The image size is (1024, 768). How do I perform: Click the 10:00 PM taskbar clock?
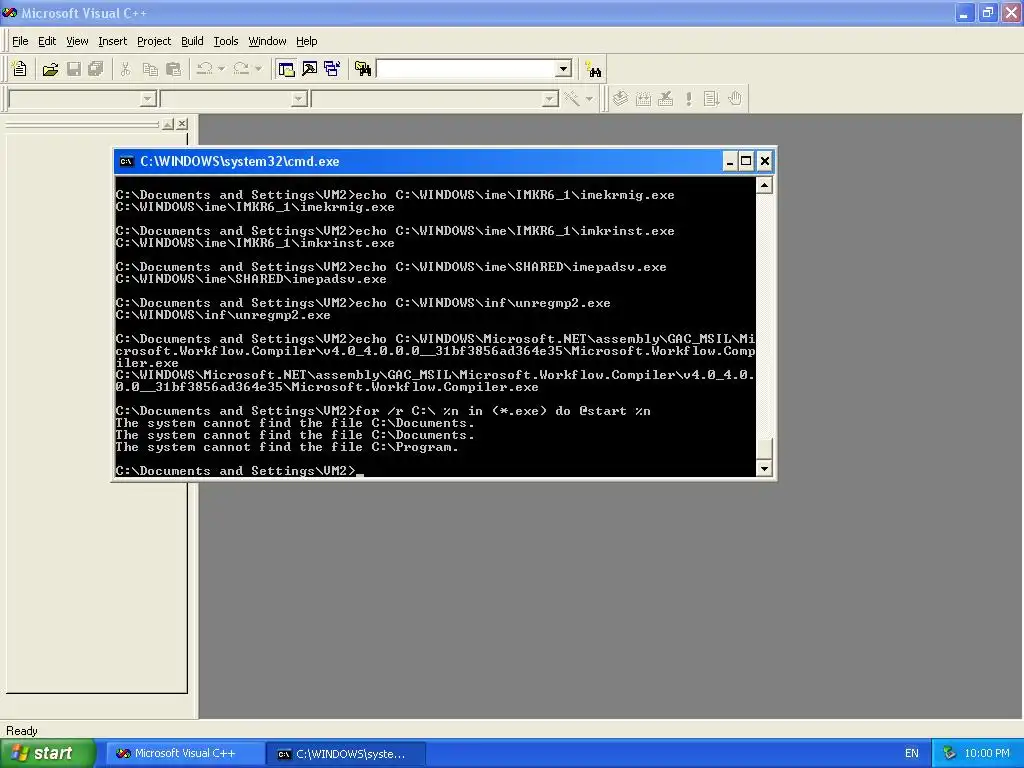987,754
